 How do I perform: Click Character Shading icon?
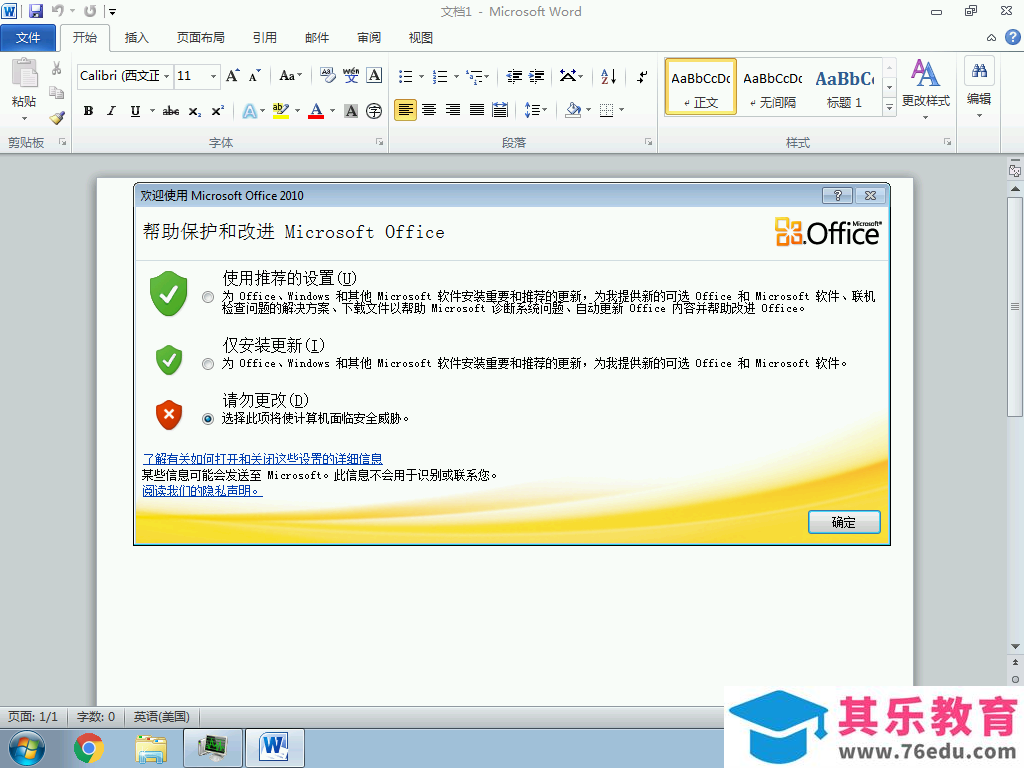[351, 111]
